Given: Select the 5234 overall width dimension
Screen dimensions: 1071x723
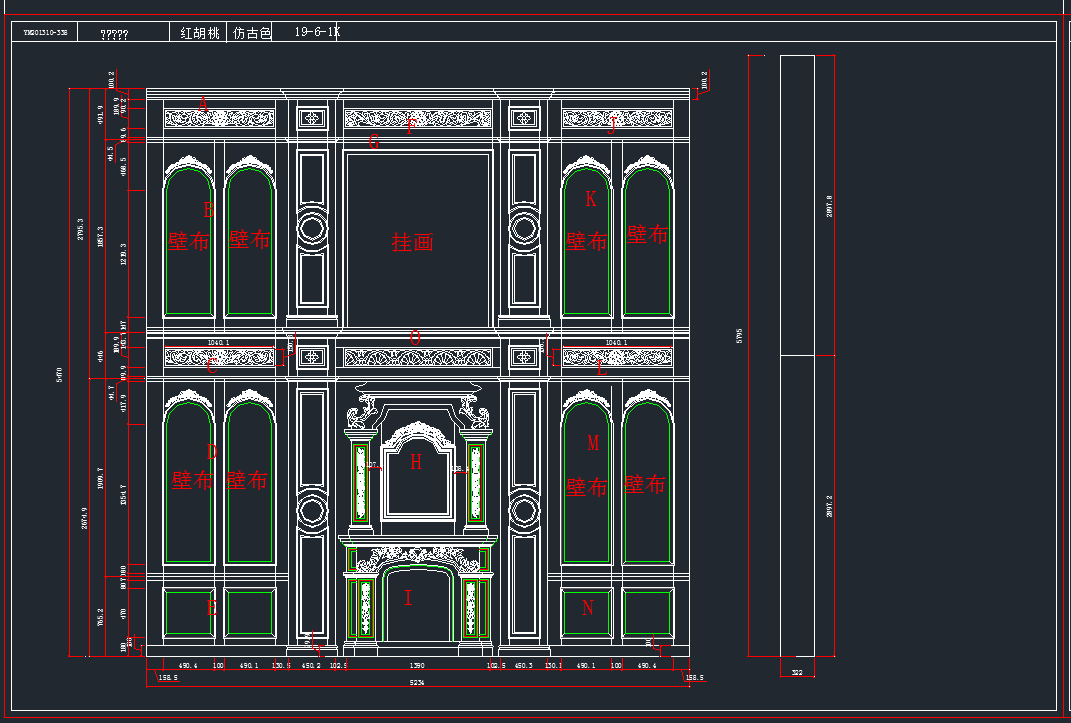Looking at the screenshot, I should tap(416, 682).
